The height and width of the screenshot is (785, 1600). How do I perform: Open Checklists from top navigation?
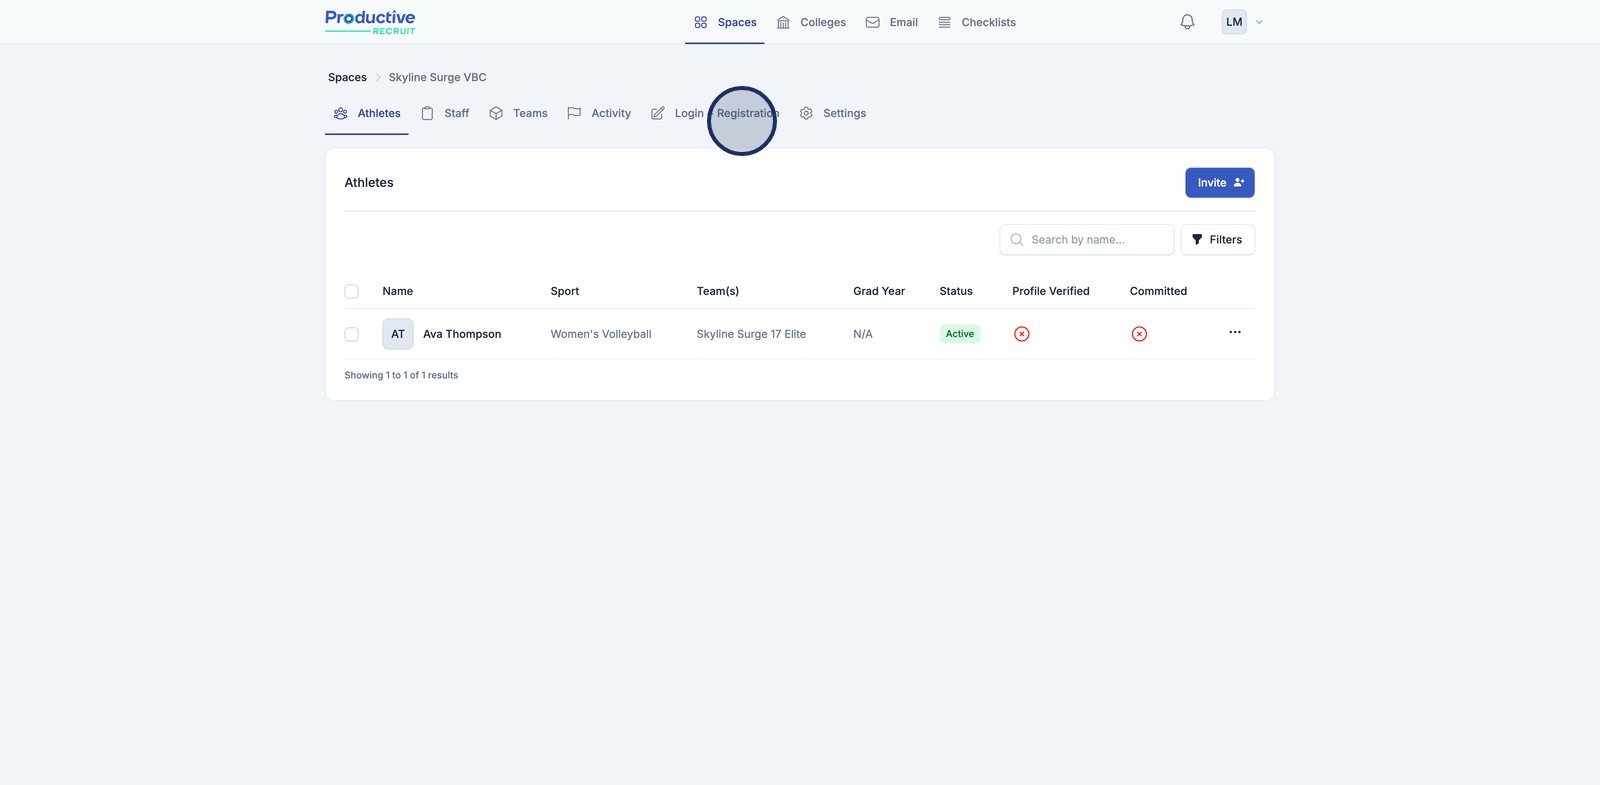[976, 22]
